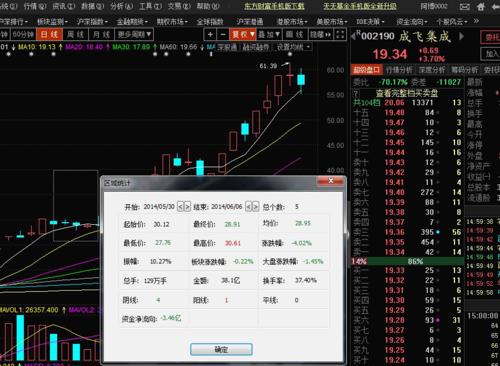Switch chart to 周线 weekly period
Viewport: 500px width, 366px height.
75,34
